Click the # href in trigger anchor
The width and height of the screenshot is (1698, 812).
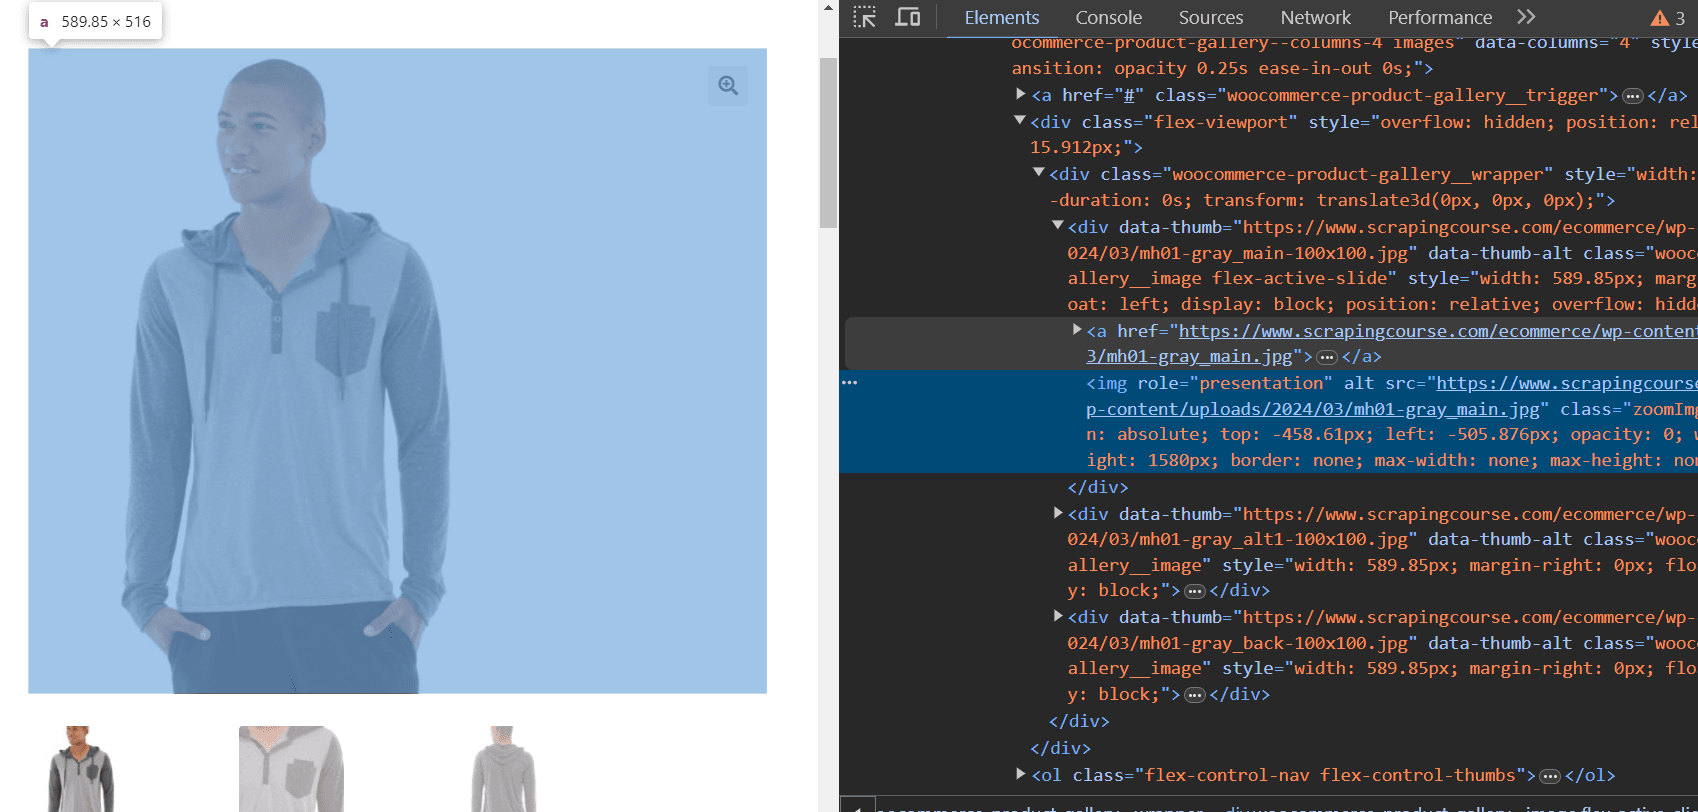coord(1128,95)
